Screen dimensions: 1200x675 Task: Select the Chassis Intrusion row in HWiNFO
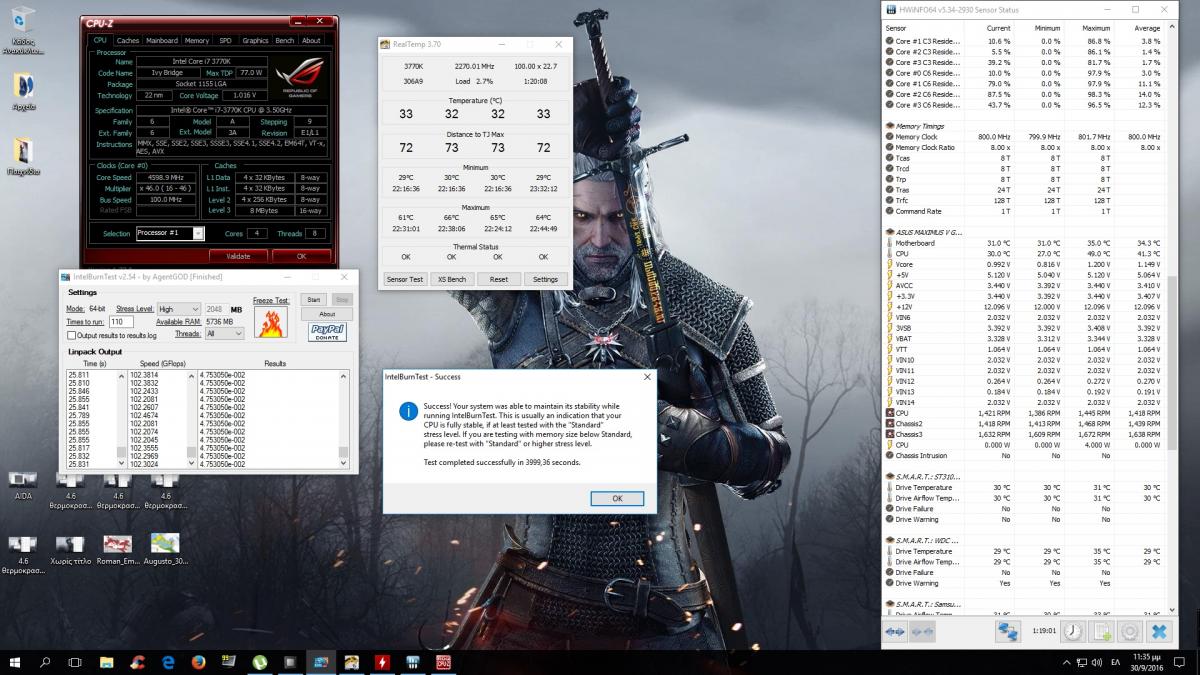tap(1023, 455)
